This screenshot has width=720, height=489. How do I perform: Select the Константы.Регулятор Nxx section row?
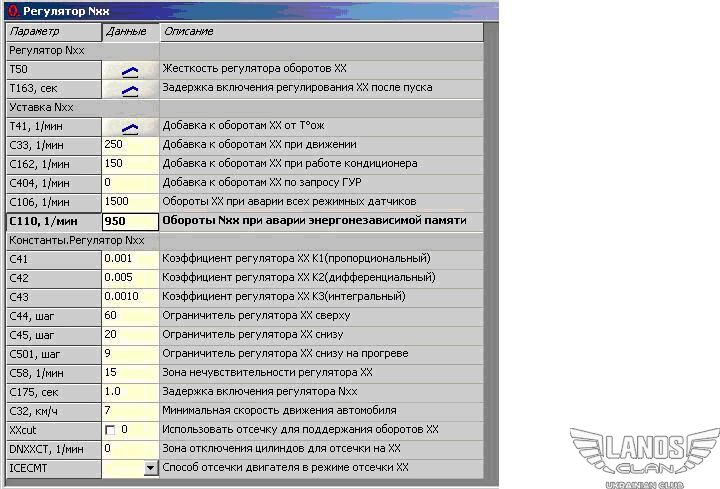click(x=80, y=241)
